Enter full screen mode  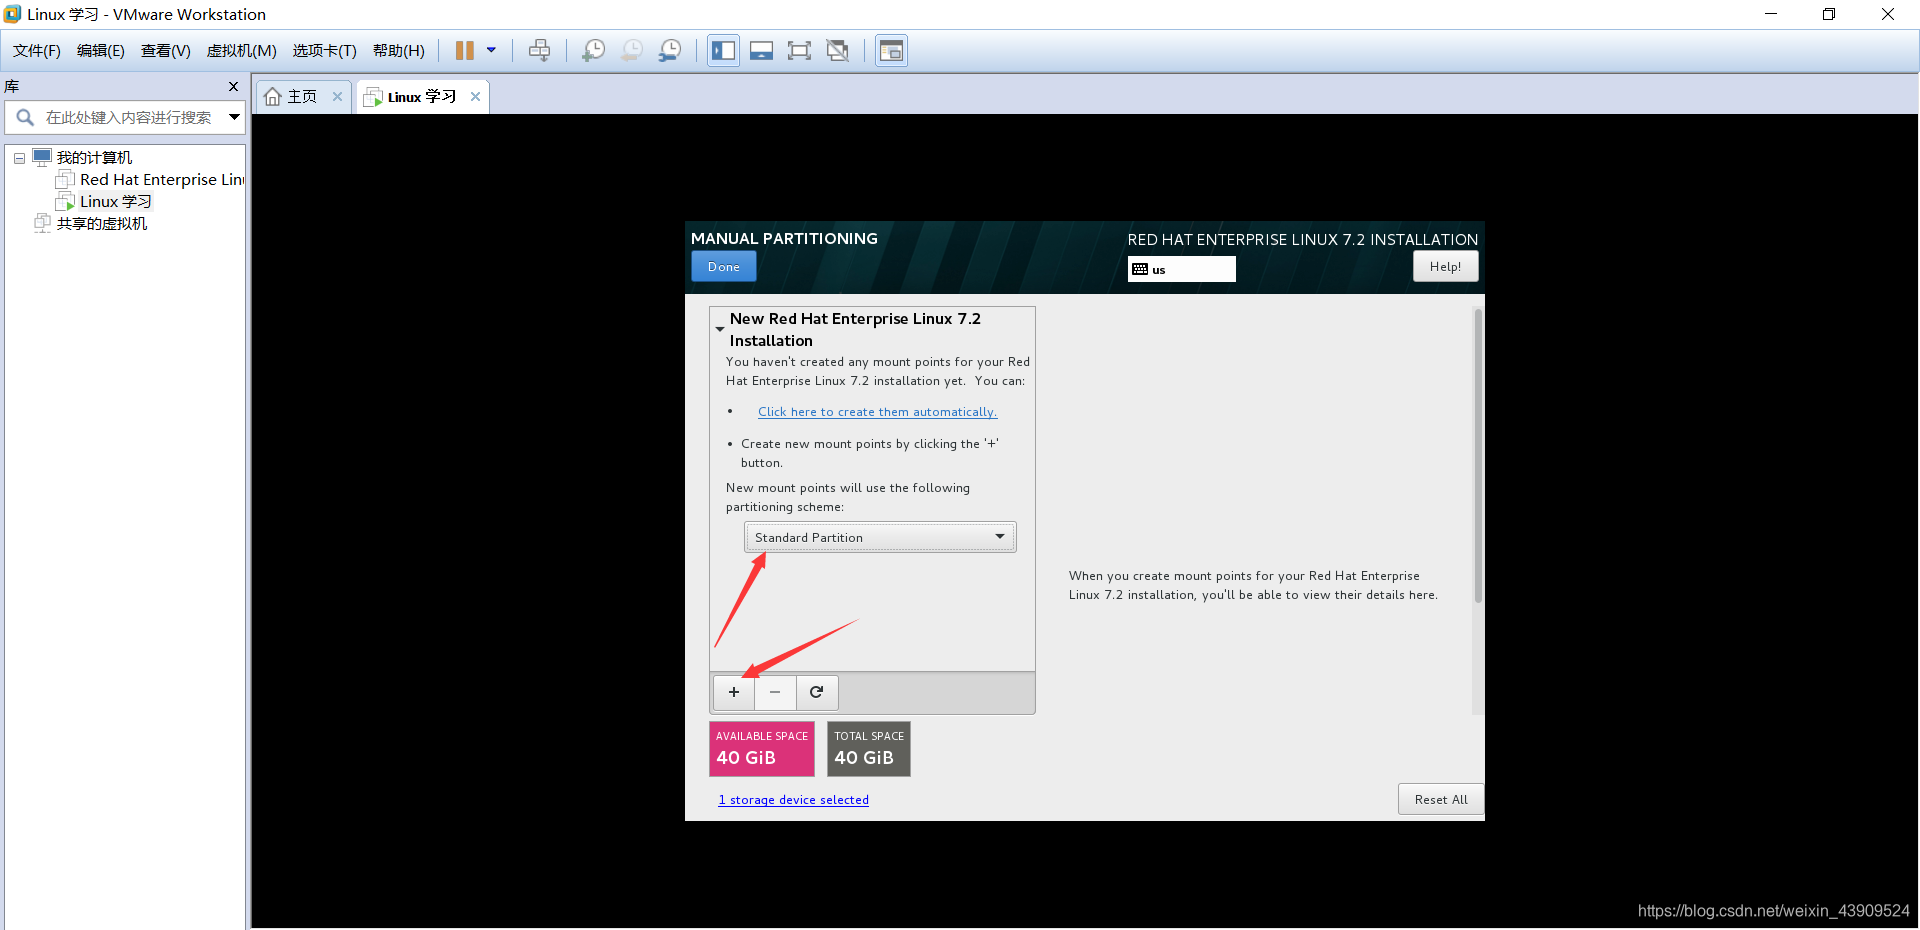[x=799, y=50]
